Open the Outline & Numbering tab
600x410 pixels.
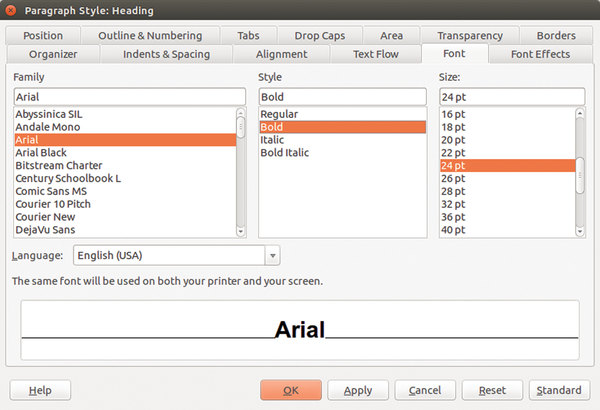[x=150, y=36]
